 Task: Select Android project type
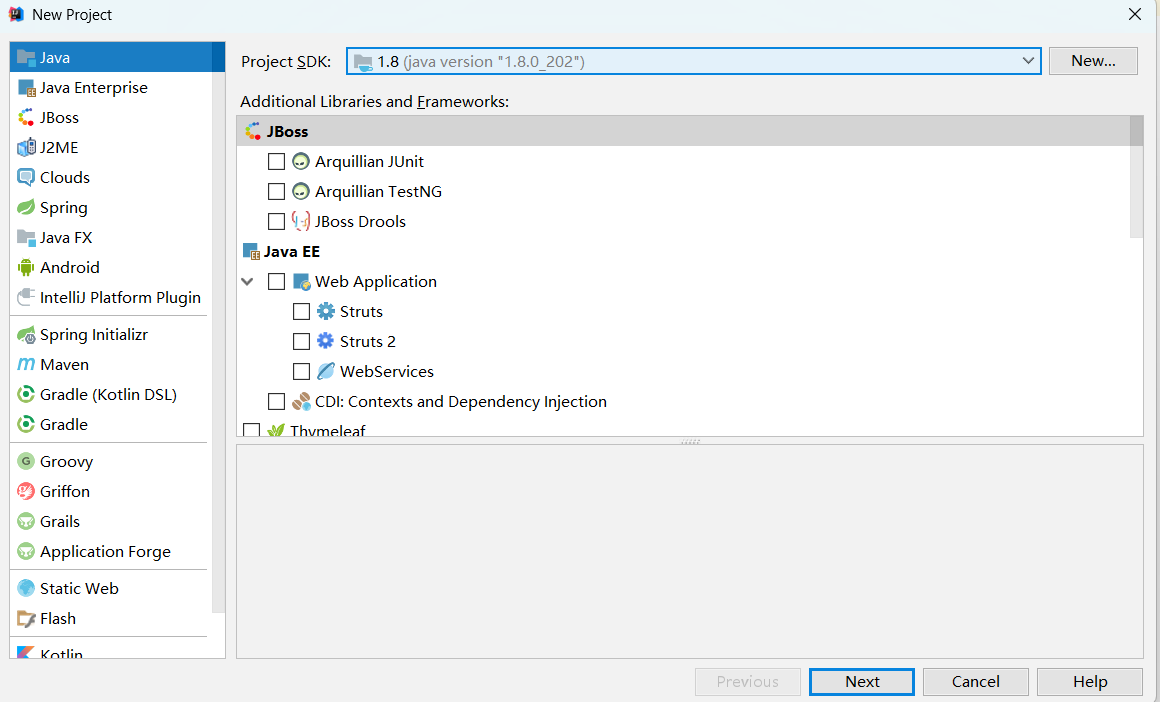pyautogui.click(x=110, y=267)
